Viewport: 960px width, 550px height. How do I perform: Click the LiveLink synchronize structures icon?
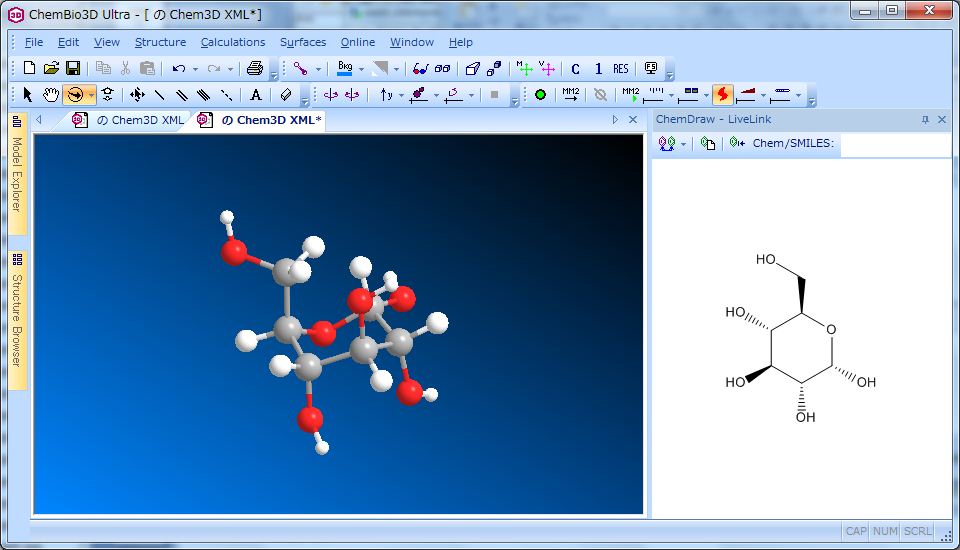(x=667, y=143)
